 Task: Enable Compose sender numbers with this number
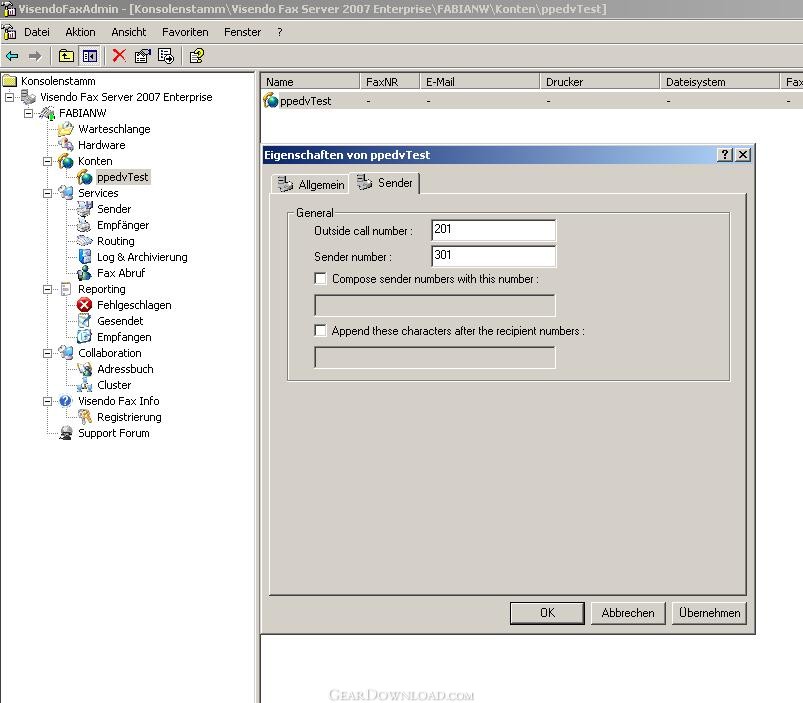(x=320, y=279)
